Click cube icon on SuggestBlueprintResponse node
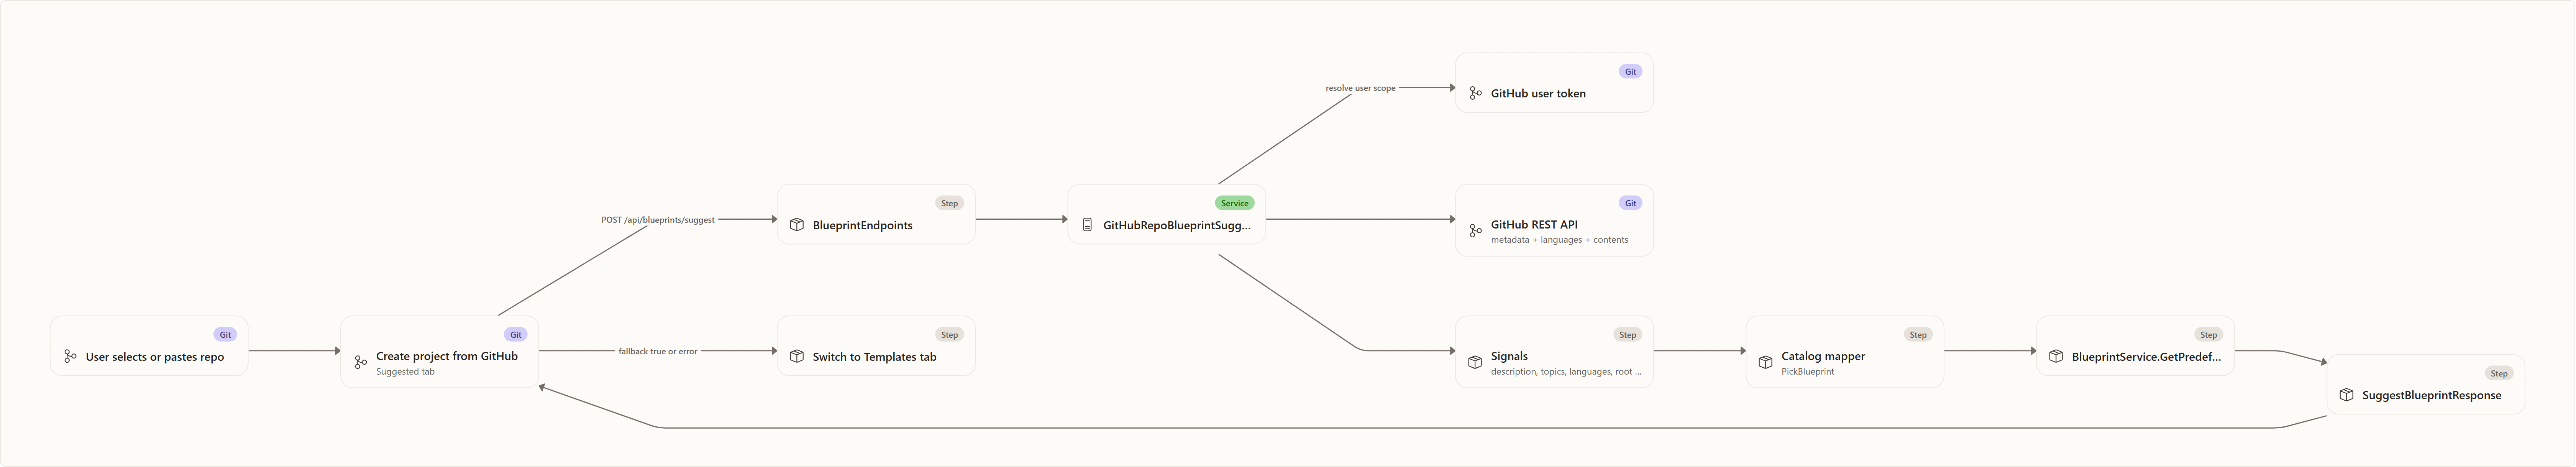The width and height of the screenshot is (2576, 467). pos(2346,395)
